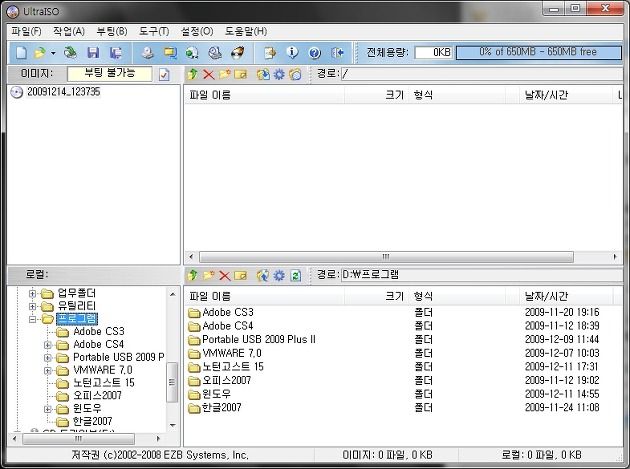Click the folder-with-disc icon in image toolbar
This screenshot has width=630, height=469.
tap(295, 74)
